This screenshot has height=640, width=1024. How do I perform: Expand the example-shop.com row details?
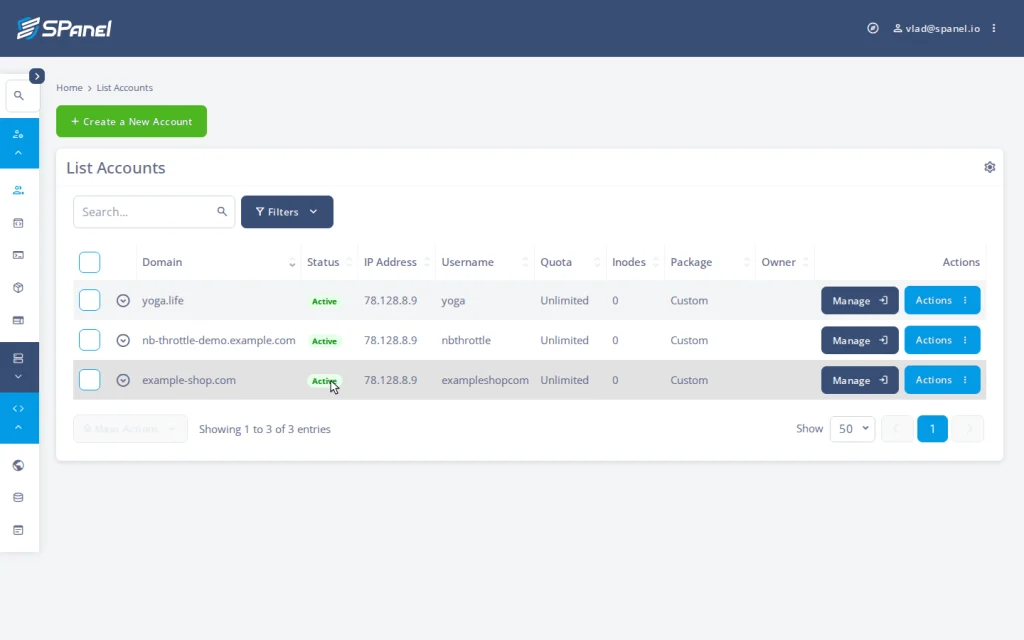click(123, 380)
